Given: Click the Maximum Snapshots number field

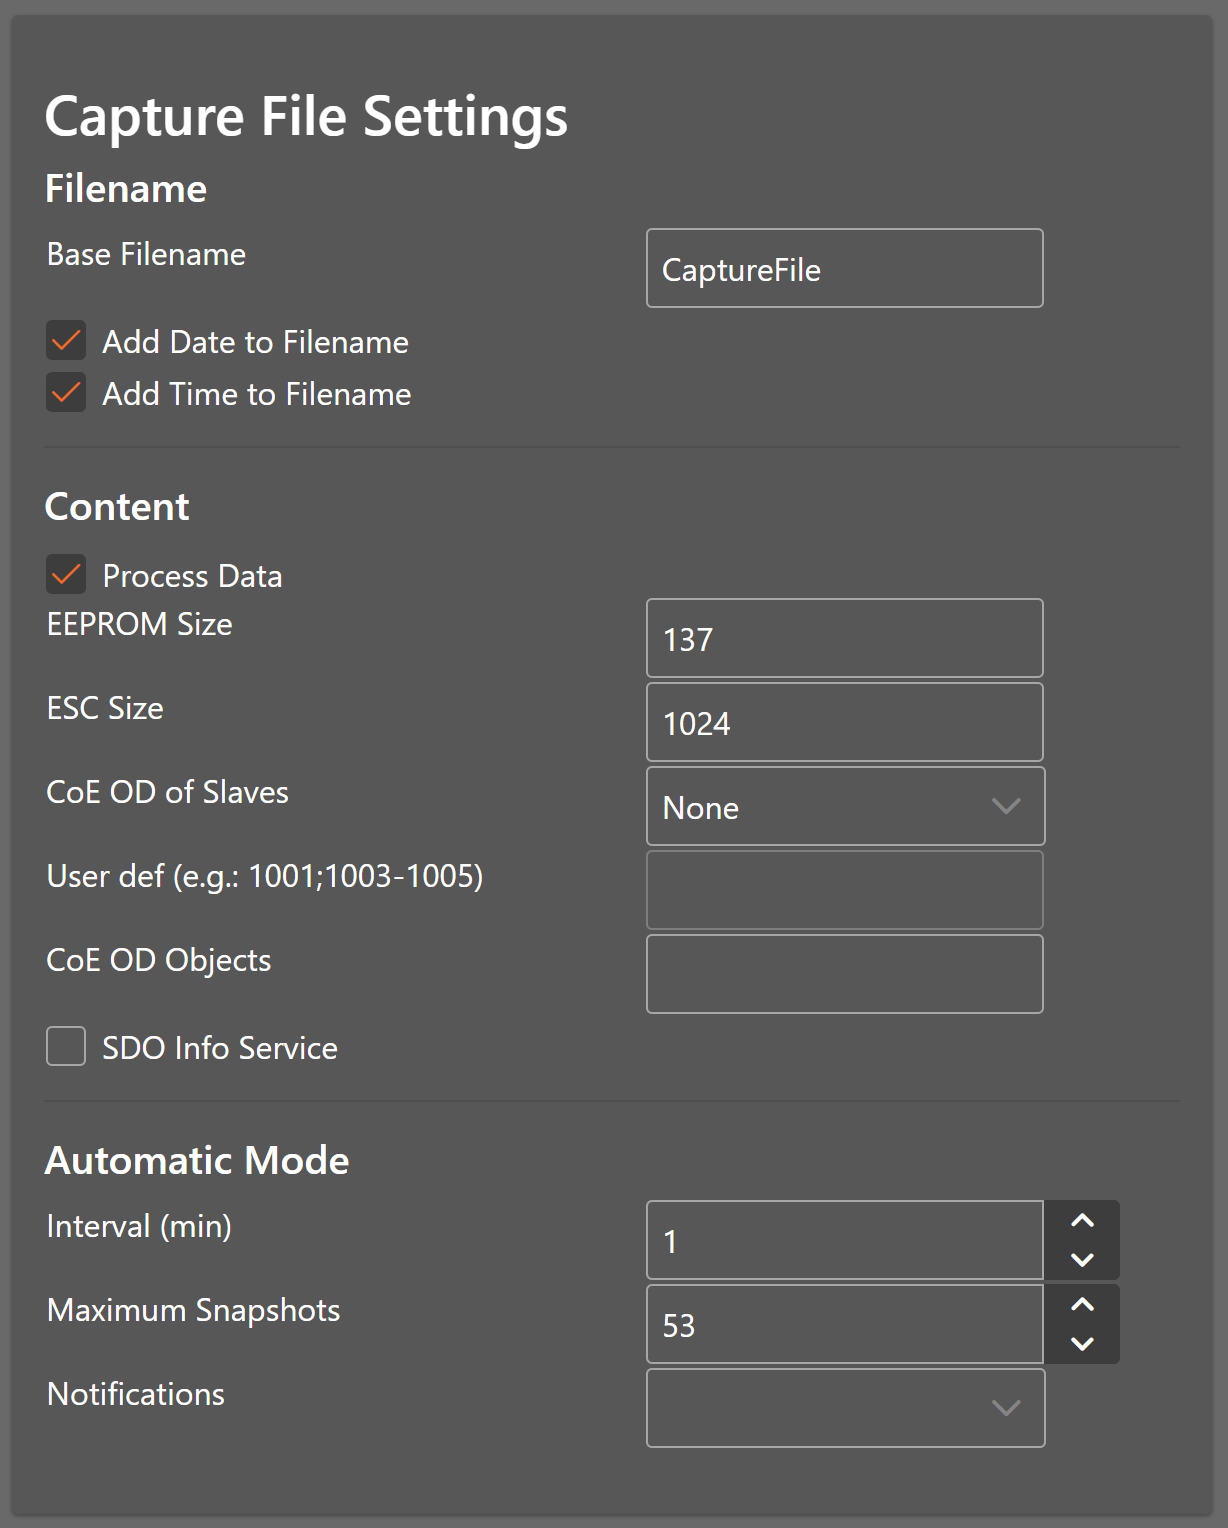Looking at the screenshot, I should [x=844, y=1325].
